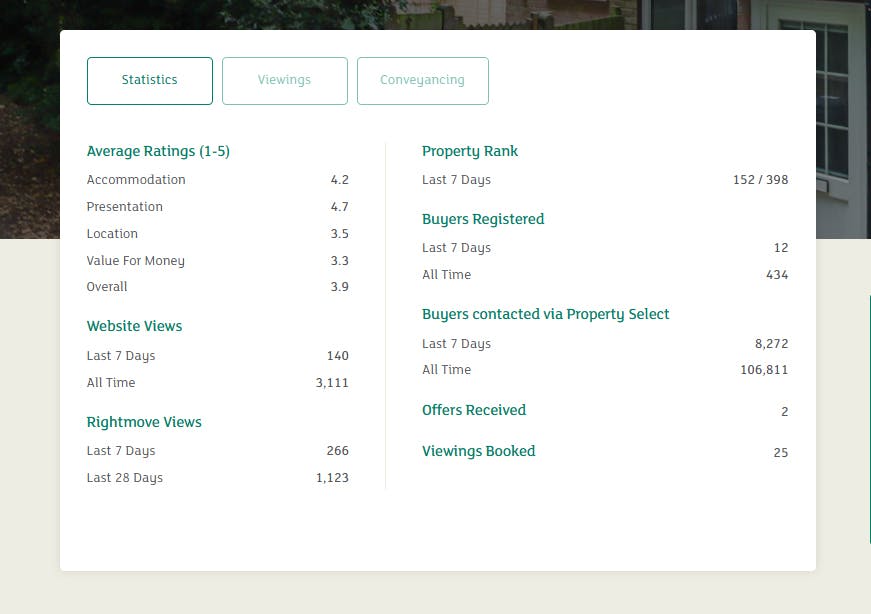Select the Conveyancing tab

tap(423, 81)
